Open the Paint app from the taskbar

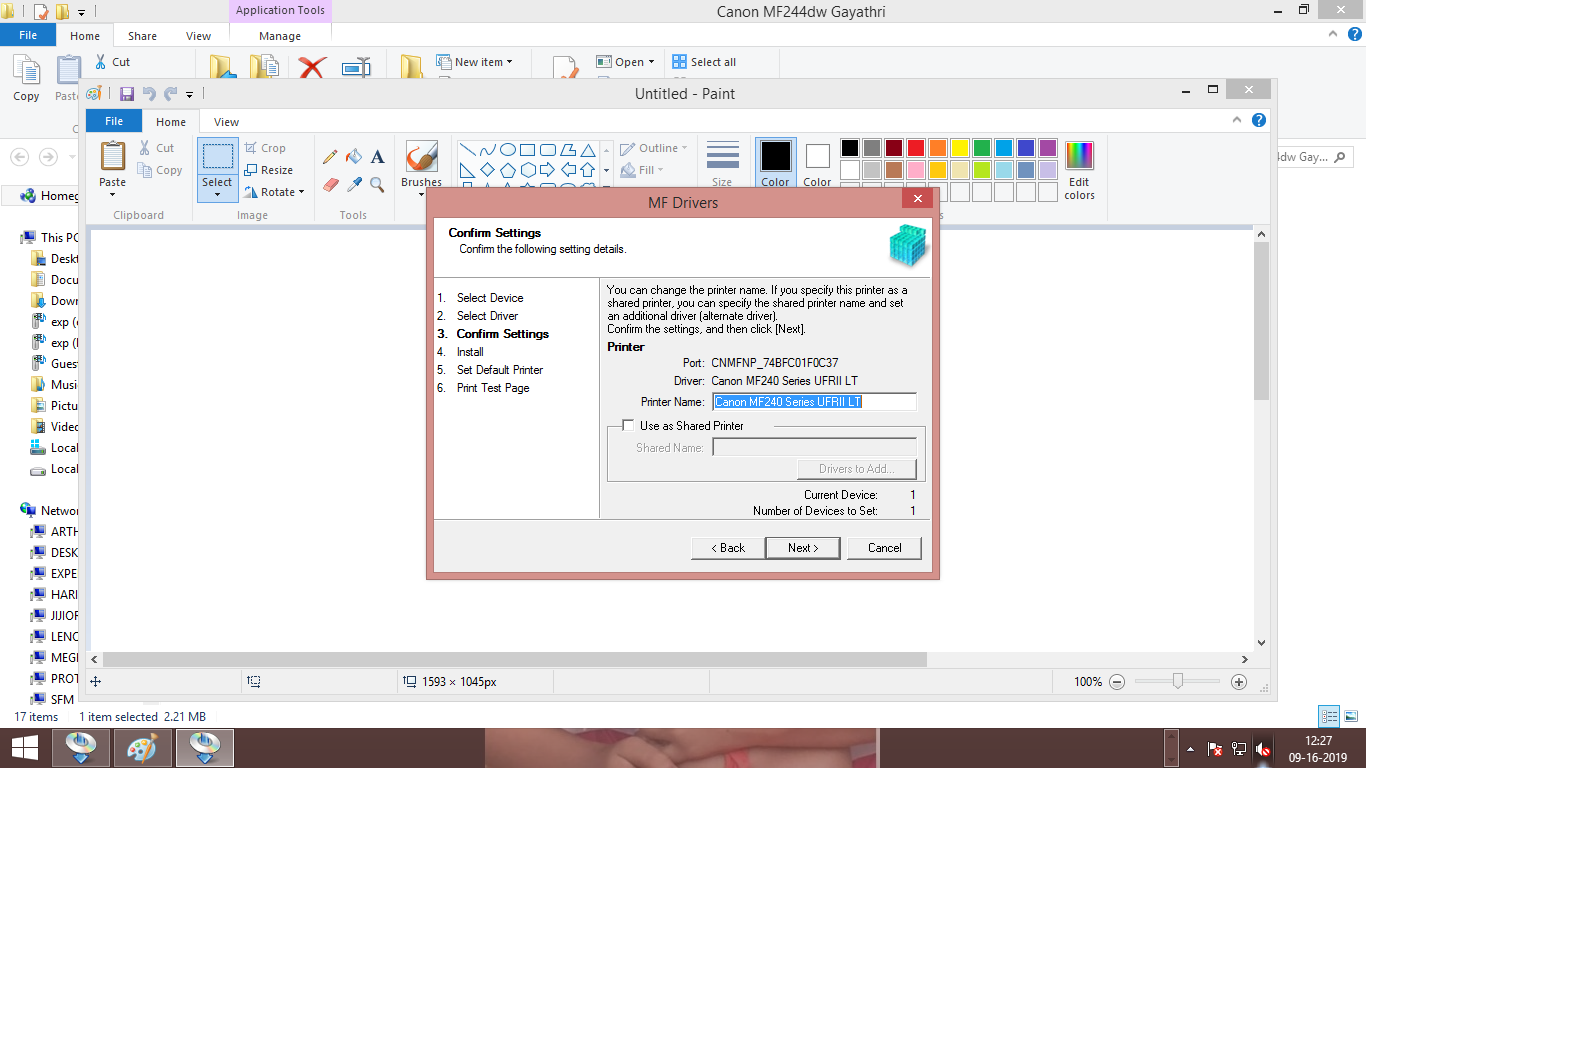pos(142,748)
